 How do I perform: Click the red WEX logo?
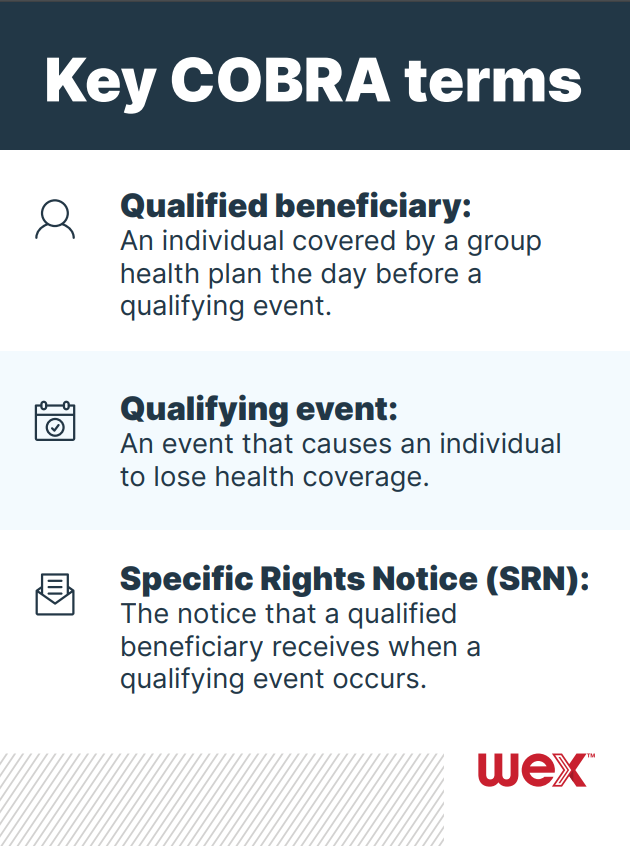point(532,770)
